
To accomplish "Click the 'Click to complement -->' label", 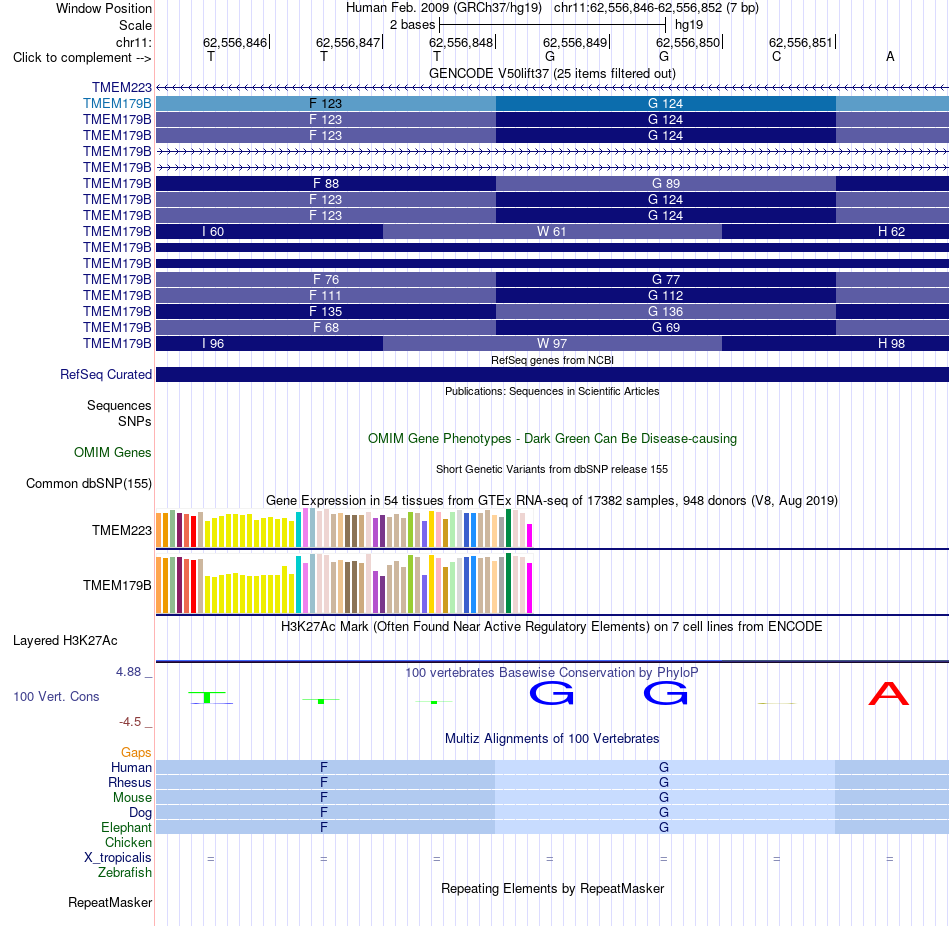I will point(82,58).
